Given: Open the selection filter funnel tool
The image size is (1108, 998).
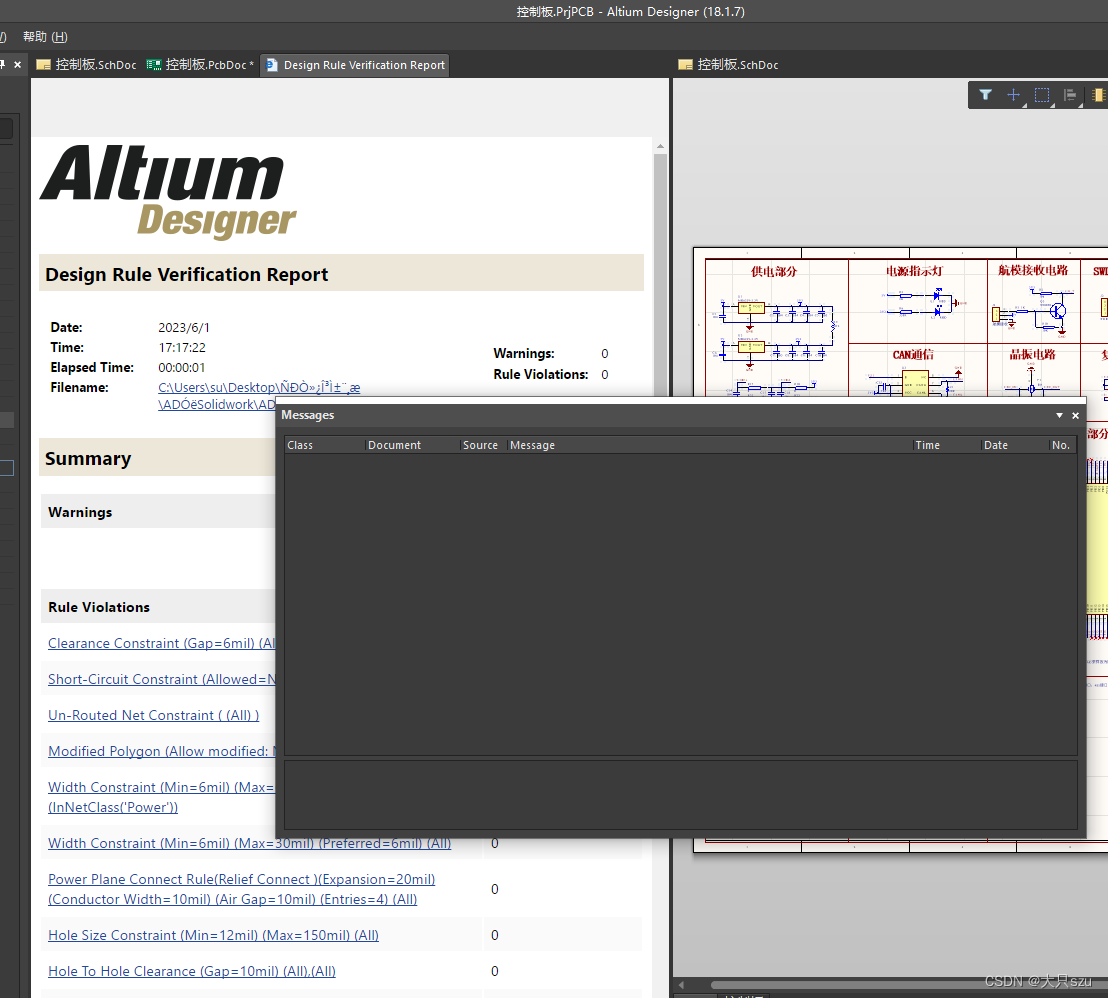Looking at the screenshot, I should [x=985, y=95].
